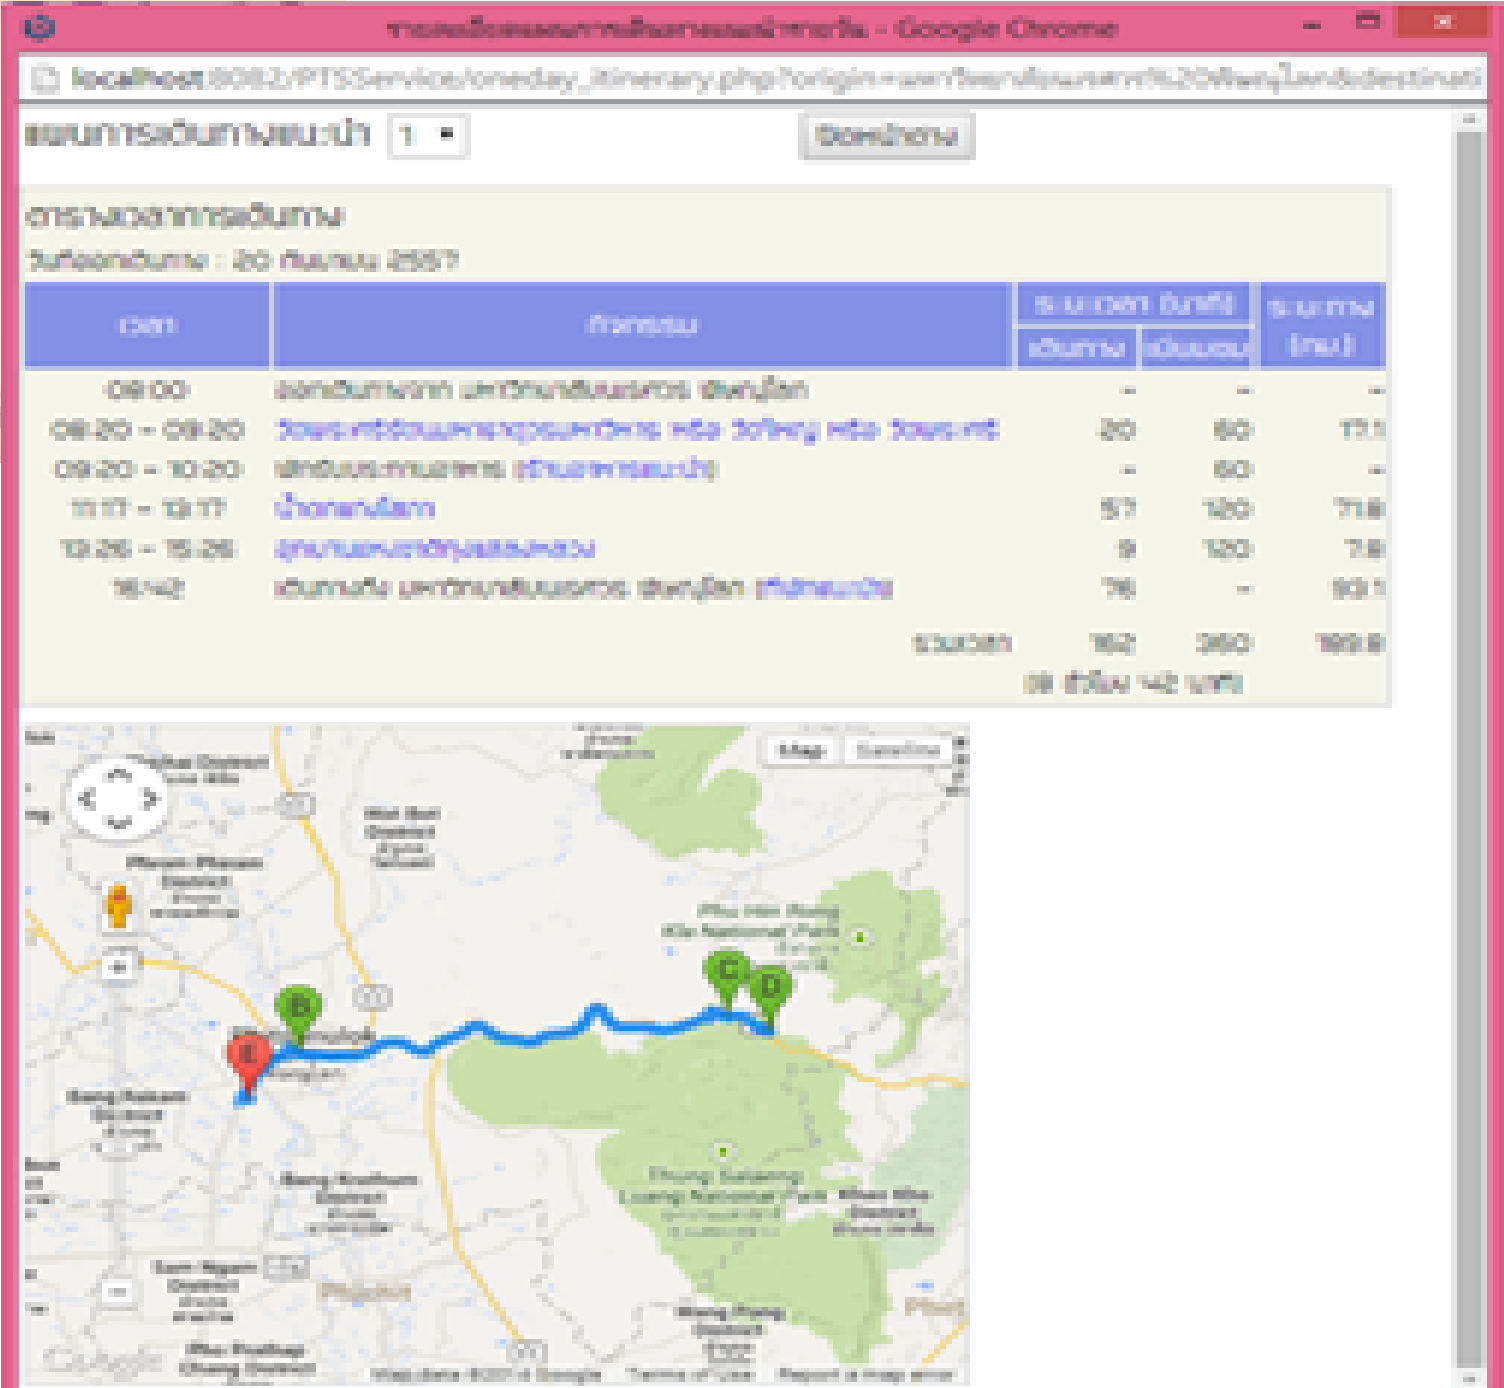Open the recommended travel plan number dropdown
The image size is (1504, 1388).
pyautogui.click(x=427, y=135)
